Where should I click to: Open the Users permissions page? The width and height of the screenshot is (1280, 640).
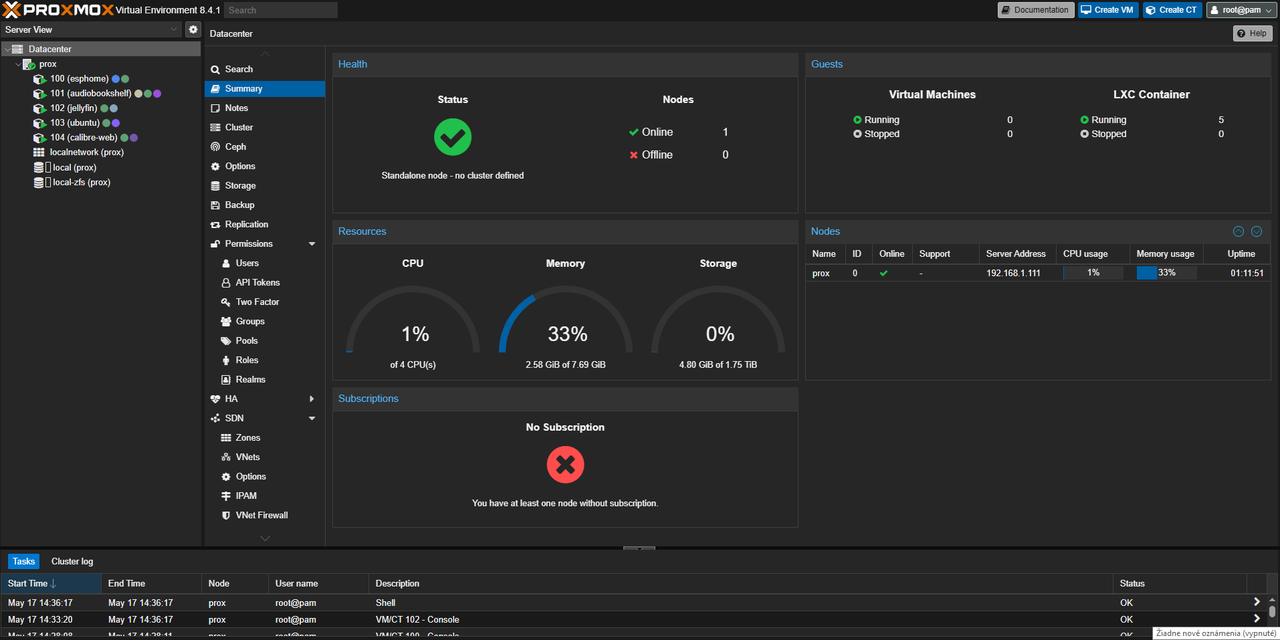tap(264, 263)
